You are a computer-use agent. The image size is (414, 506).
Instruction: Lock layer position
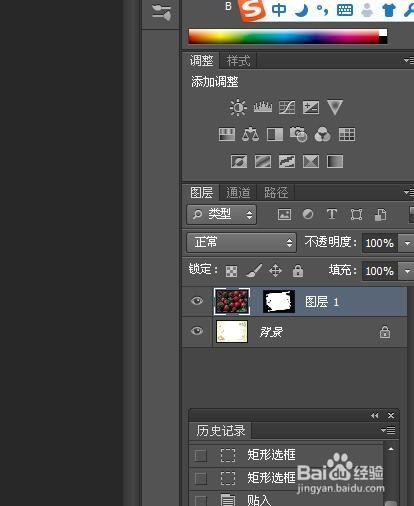click(x=275, y=271)
